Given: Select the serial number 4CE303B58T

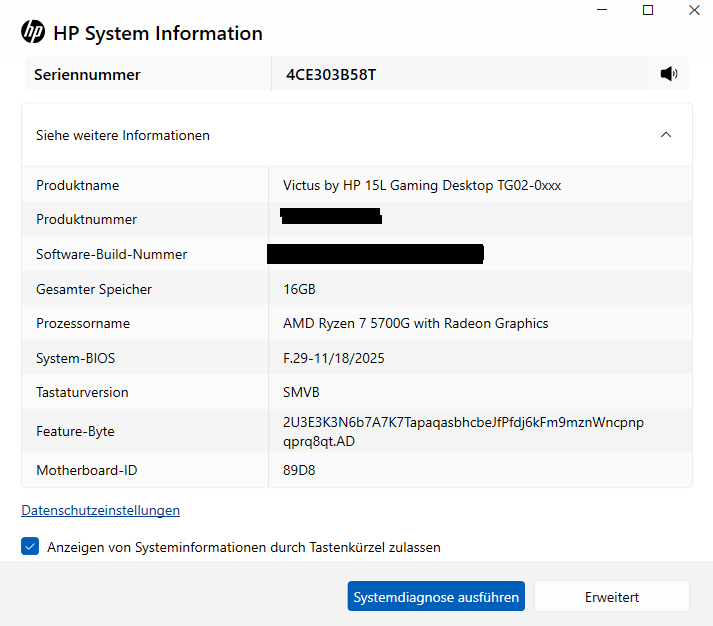Looking at the screenshot, I should click(x=331, y=75).
